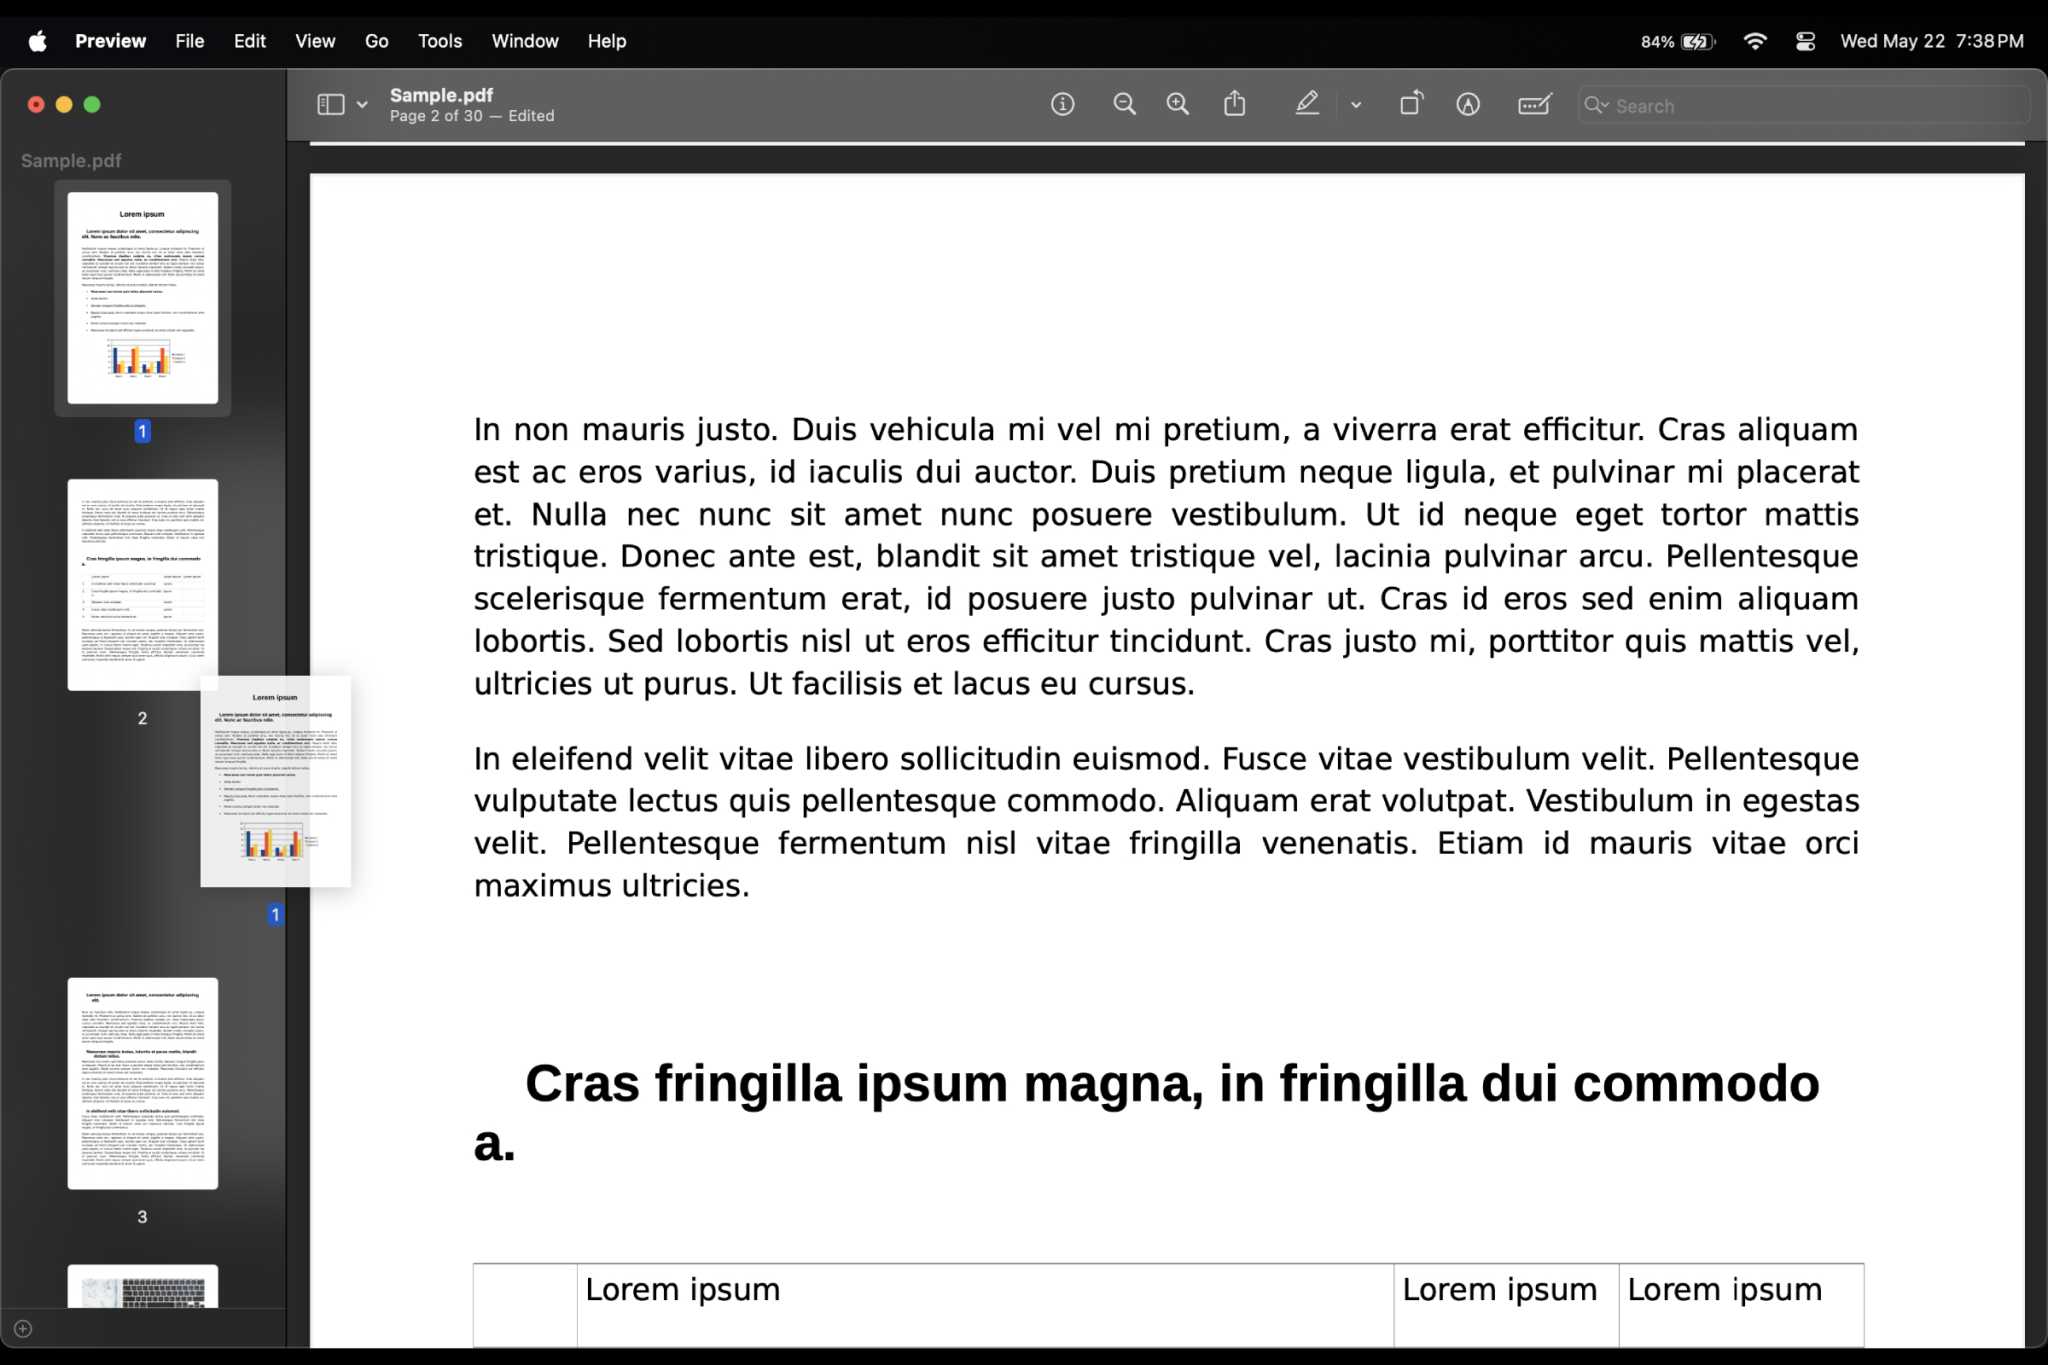The width and height of the screenshot is (2048, 1365).
Task: Rotate the current page left
Action: tap(1411, 104)
